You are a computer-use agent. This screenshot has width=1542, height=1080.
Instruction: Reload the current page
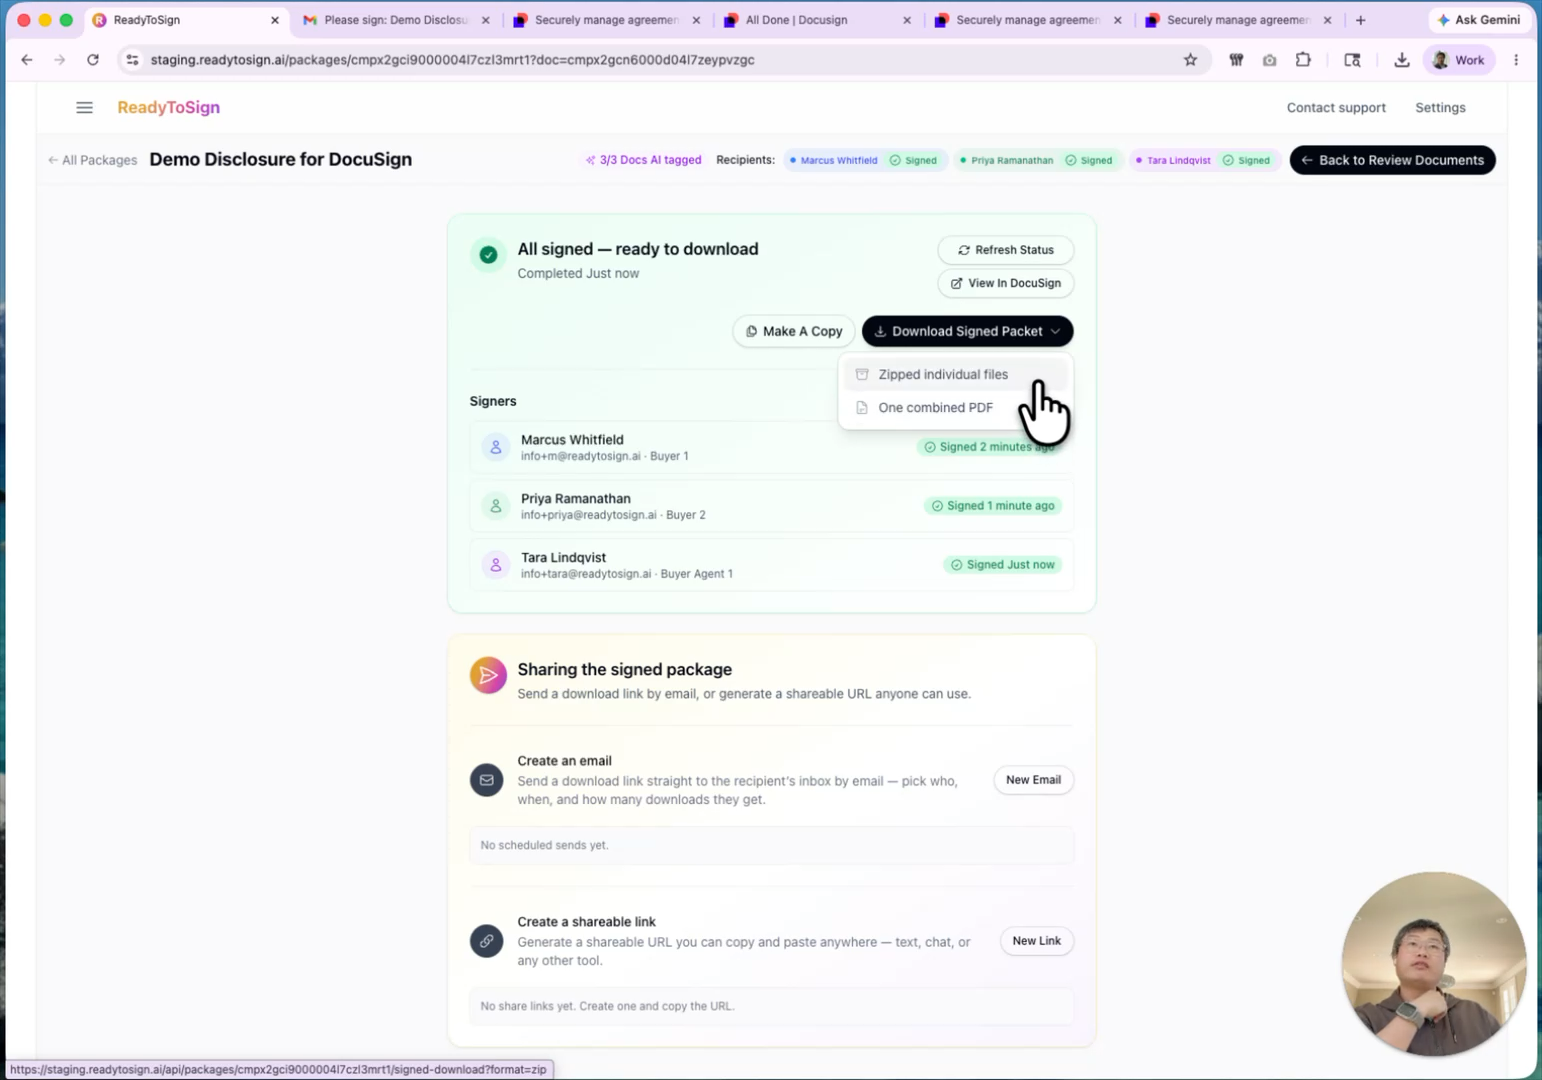pyautogui.click(x=93, y=60)
